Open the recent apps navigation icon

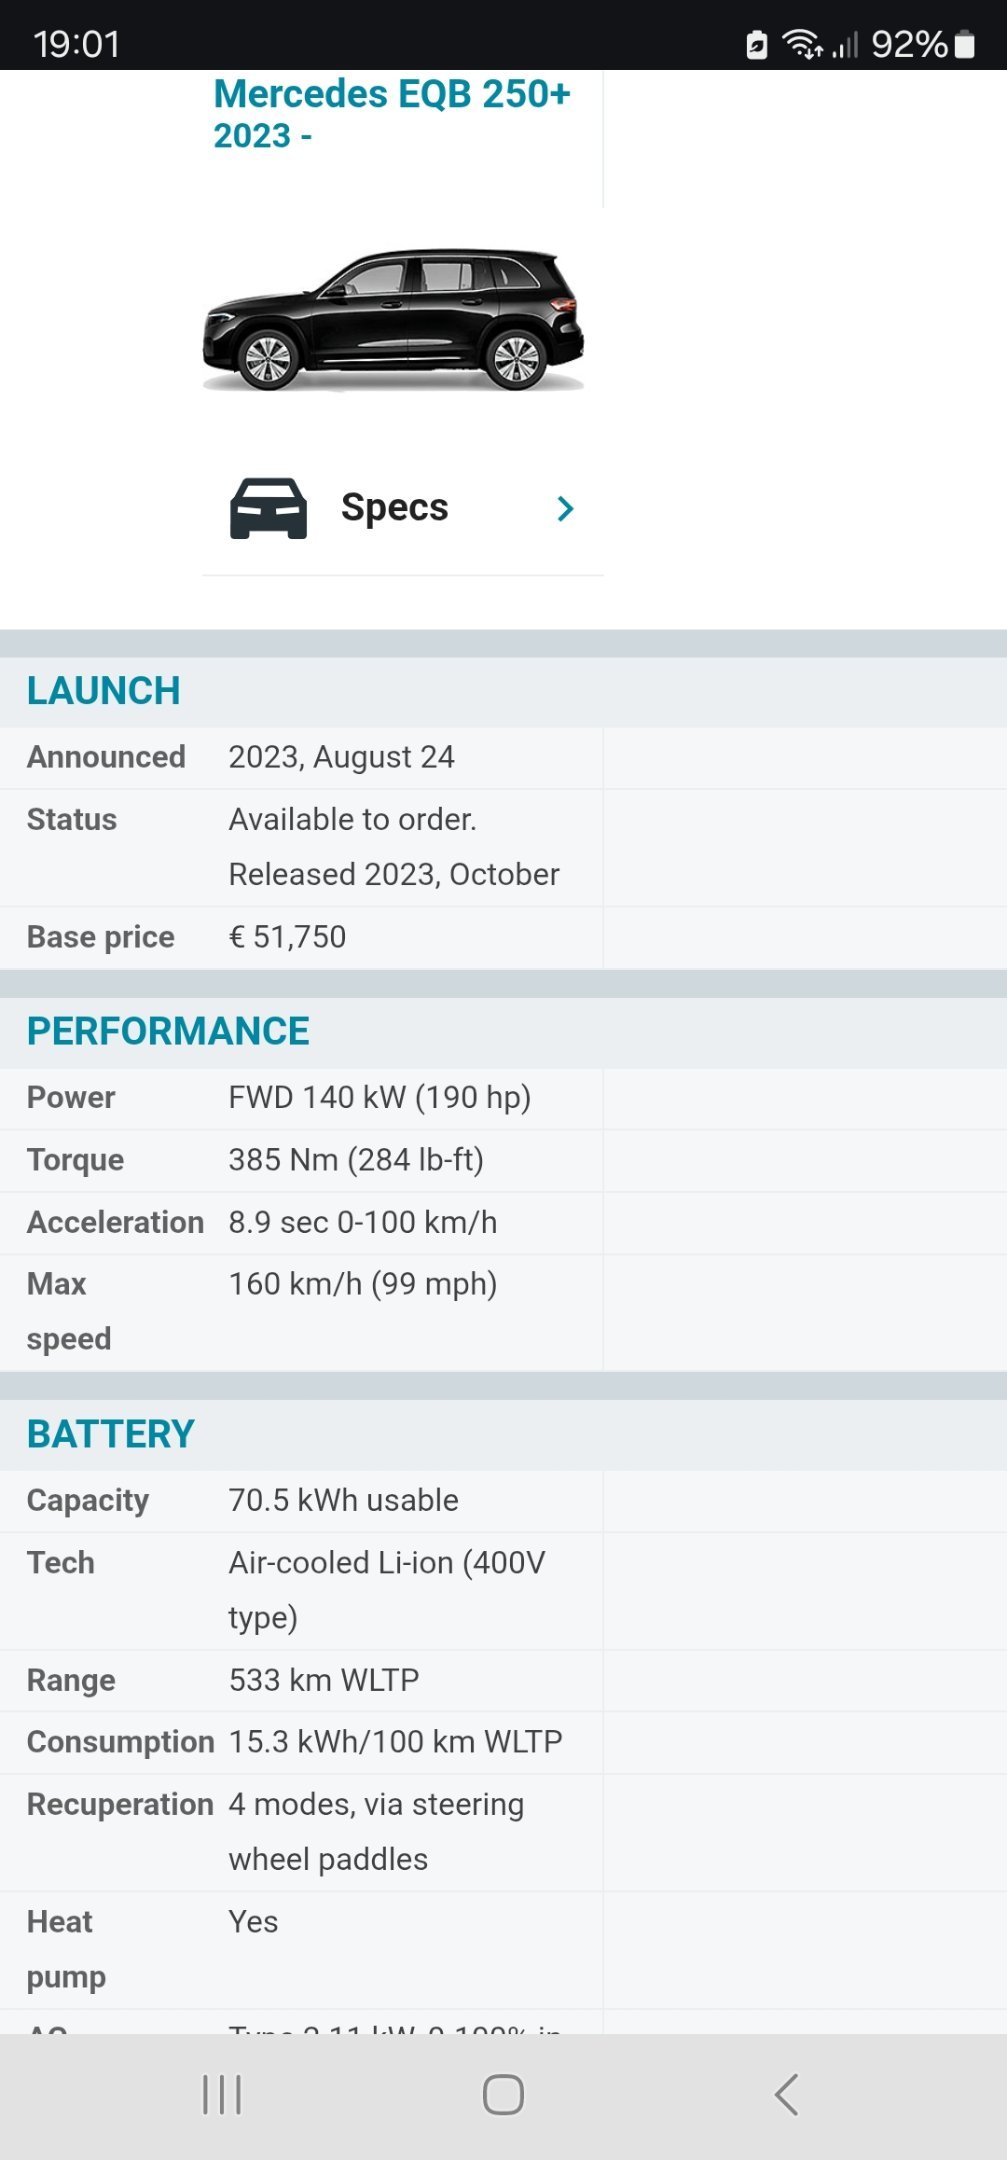click(x=222, y=2094)
